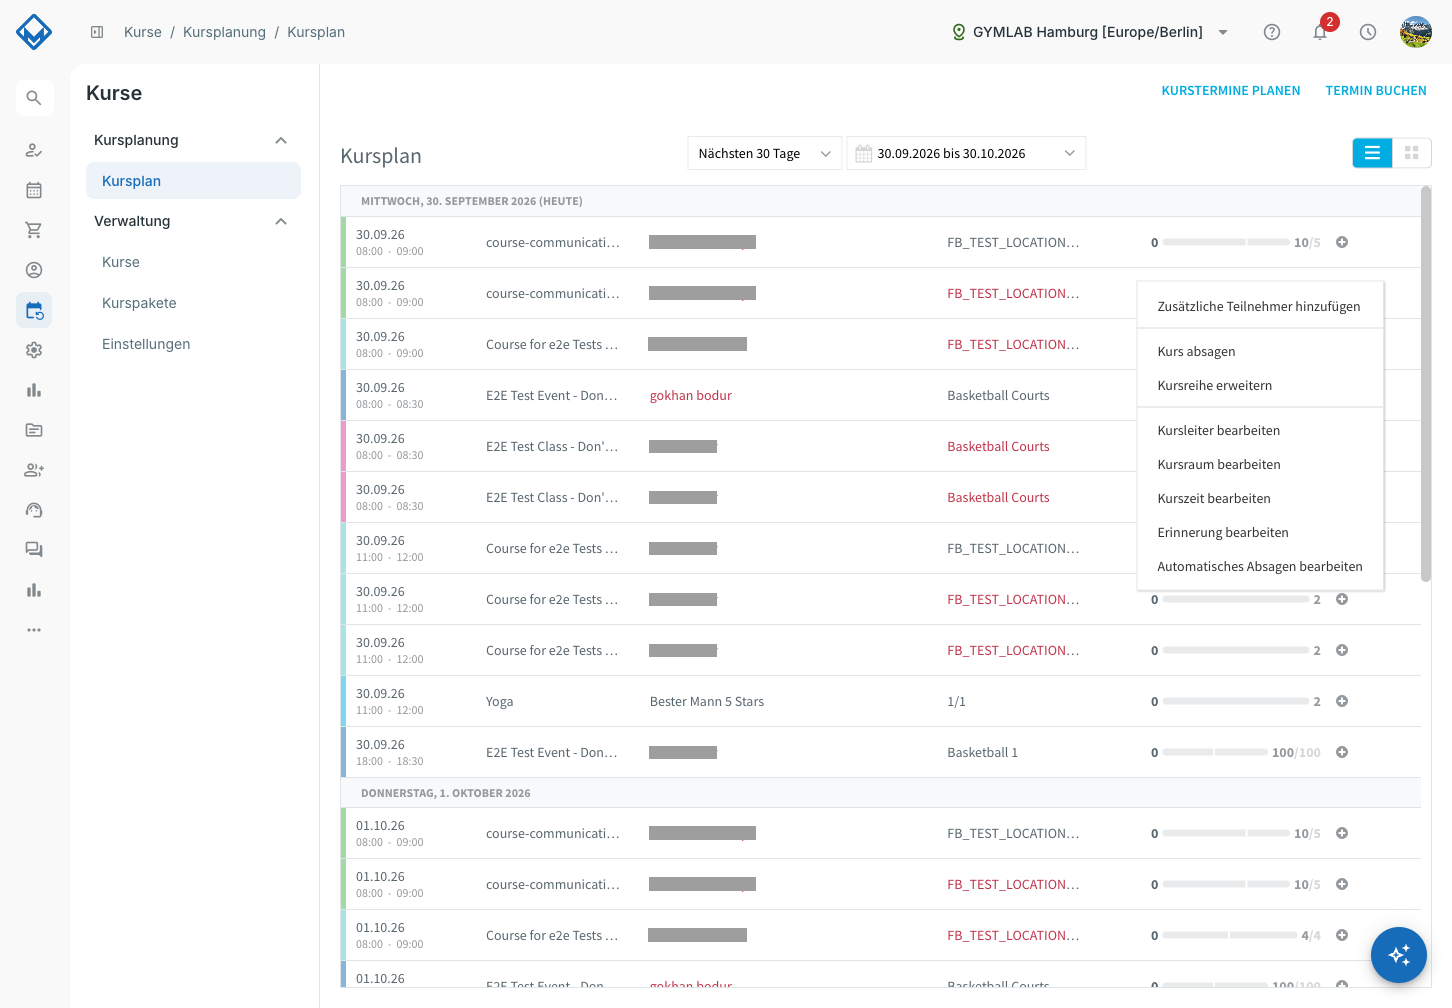The height and width of the screenshot is (1008, 1452).
Task: Click KURSTERMINE PLANEN
Action: click(x=1231, y=91)
